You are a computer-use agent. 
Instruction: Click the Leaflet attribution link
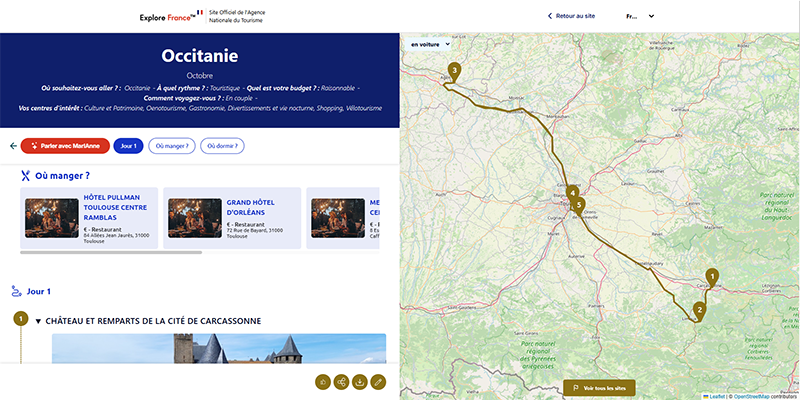point(717,396)
